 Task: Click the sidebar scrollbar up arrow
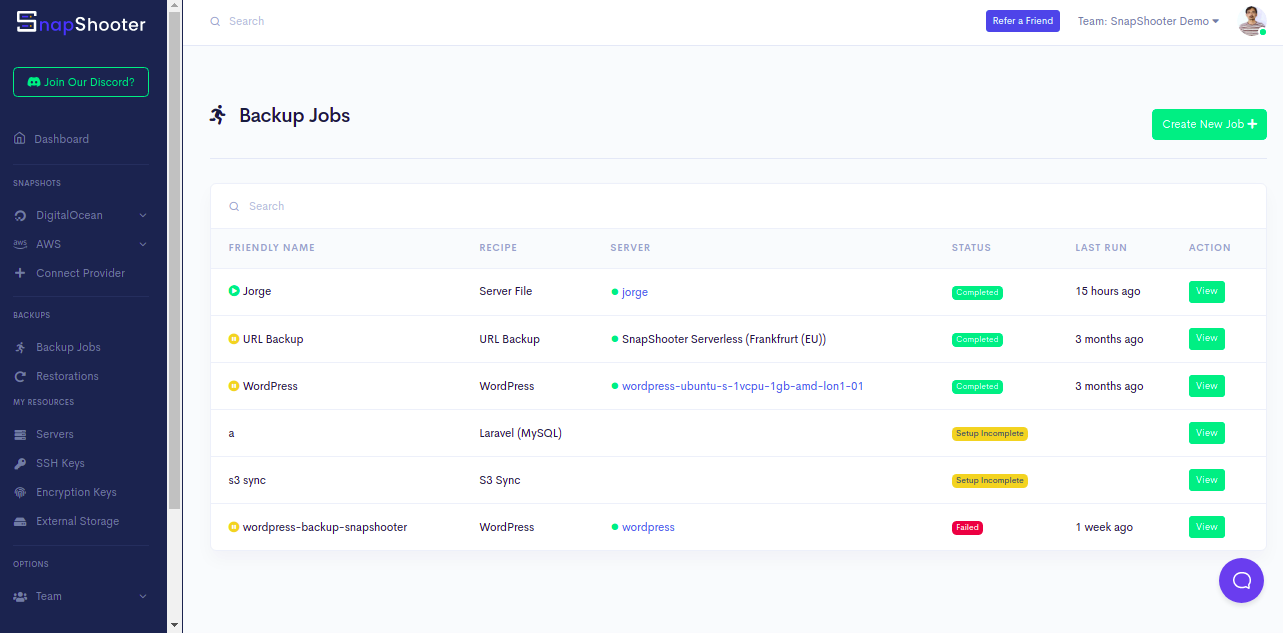coord(175,7)
